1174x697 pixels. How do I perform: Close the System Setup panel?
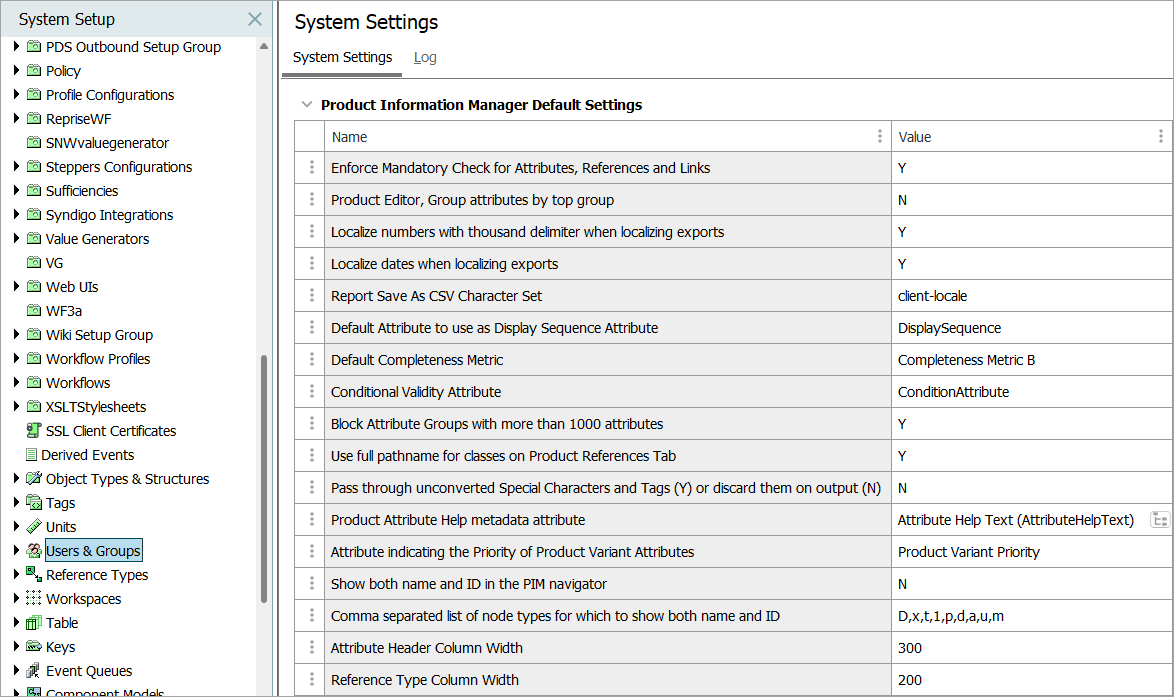[255, 19]
